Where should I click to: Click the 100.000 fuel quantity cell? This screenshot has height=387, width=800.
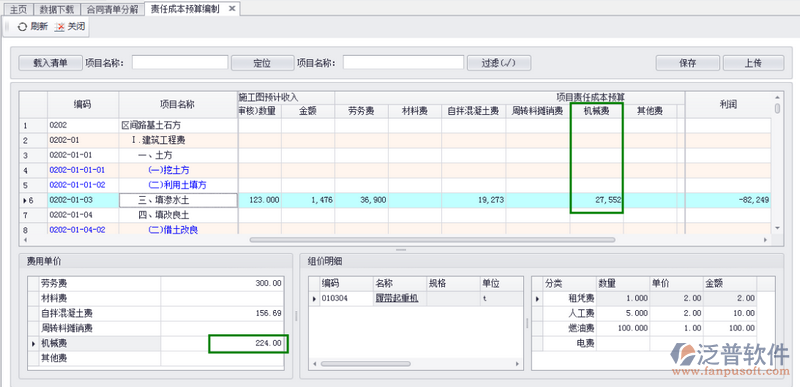point(623,328)
